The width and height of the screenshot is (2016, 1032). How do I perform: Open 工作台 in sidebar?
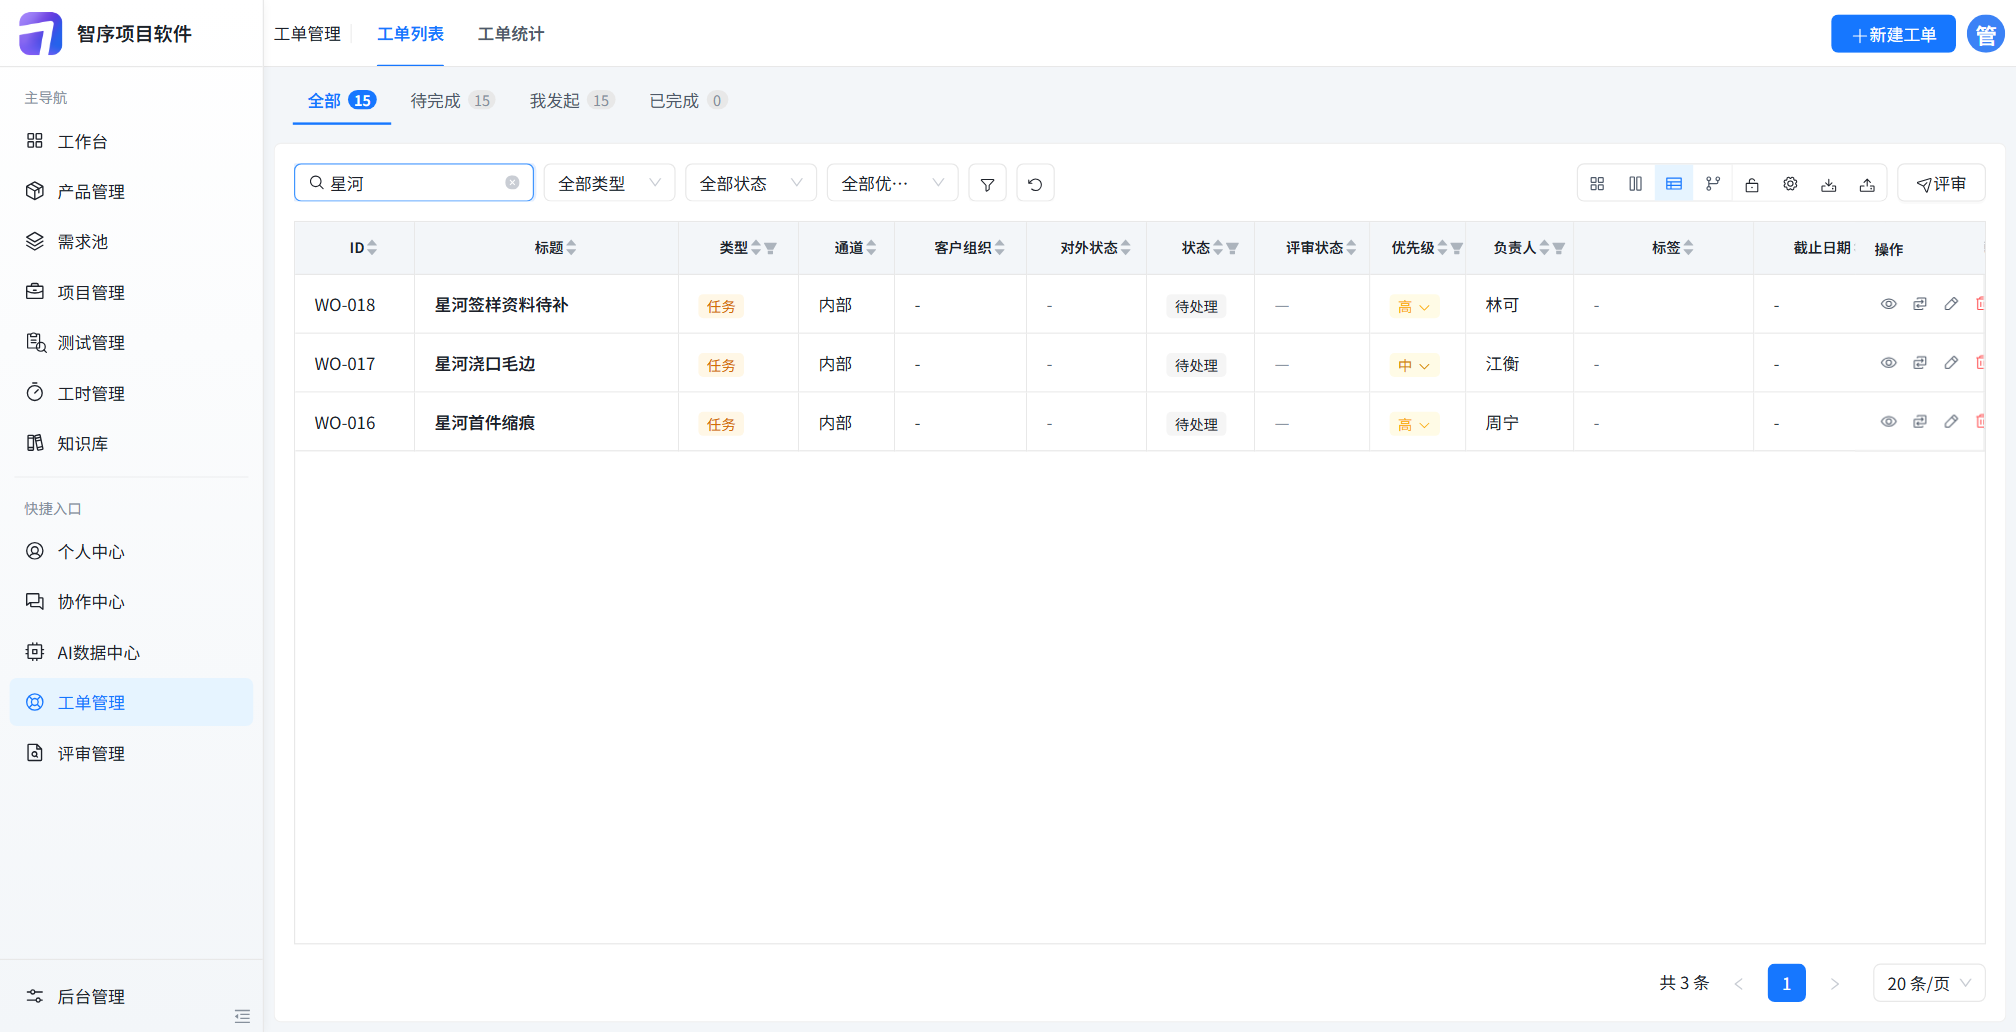(131, 141)
